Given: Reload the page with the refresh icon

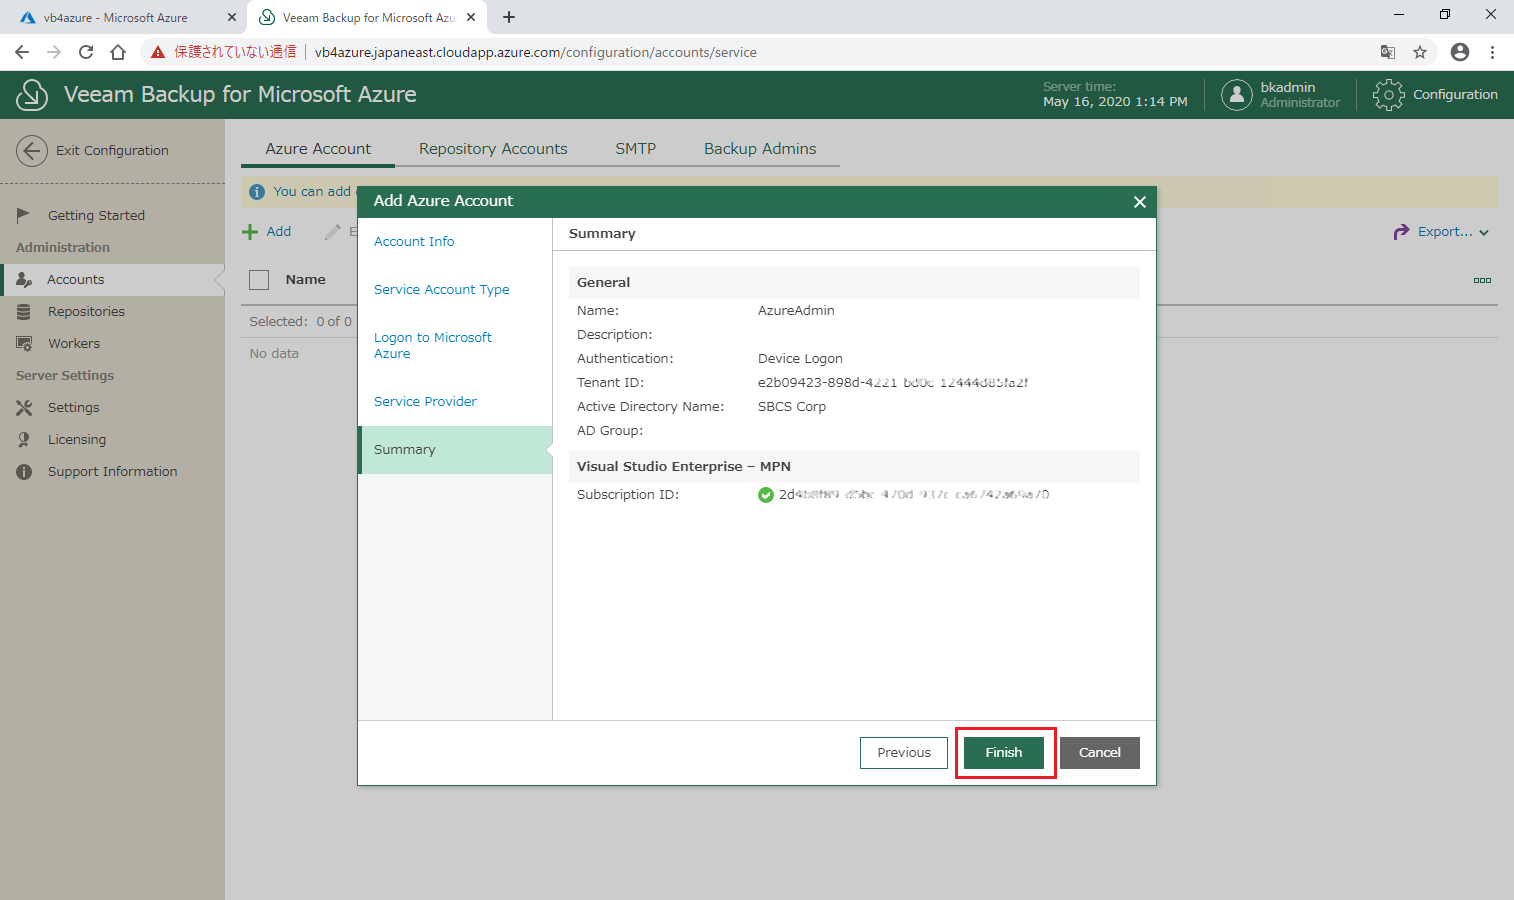Looking at the screenshot, I should tap(86, 52).
